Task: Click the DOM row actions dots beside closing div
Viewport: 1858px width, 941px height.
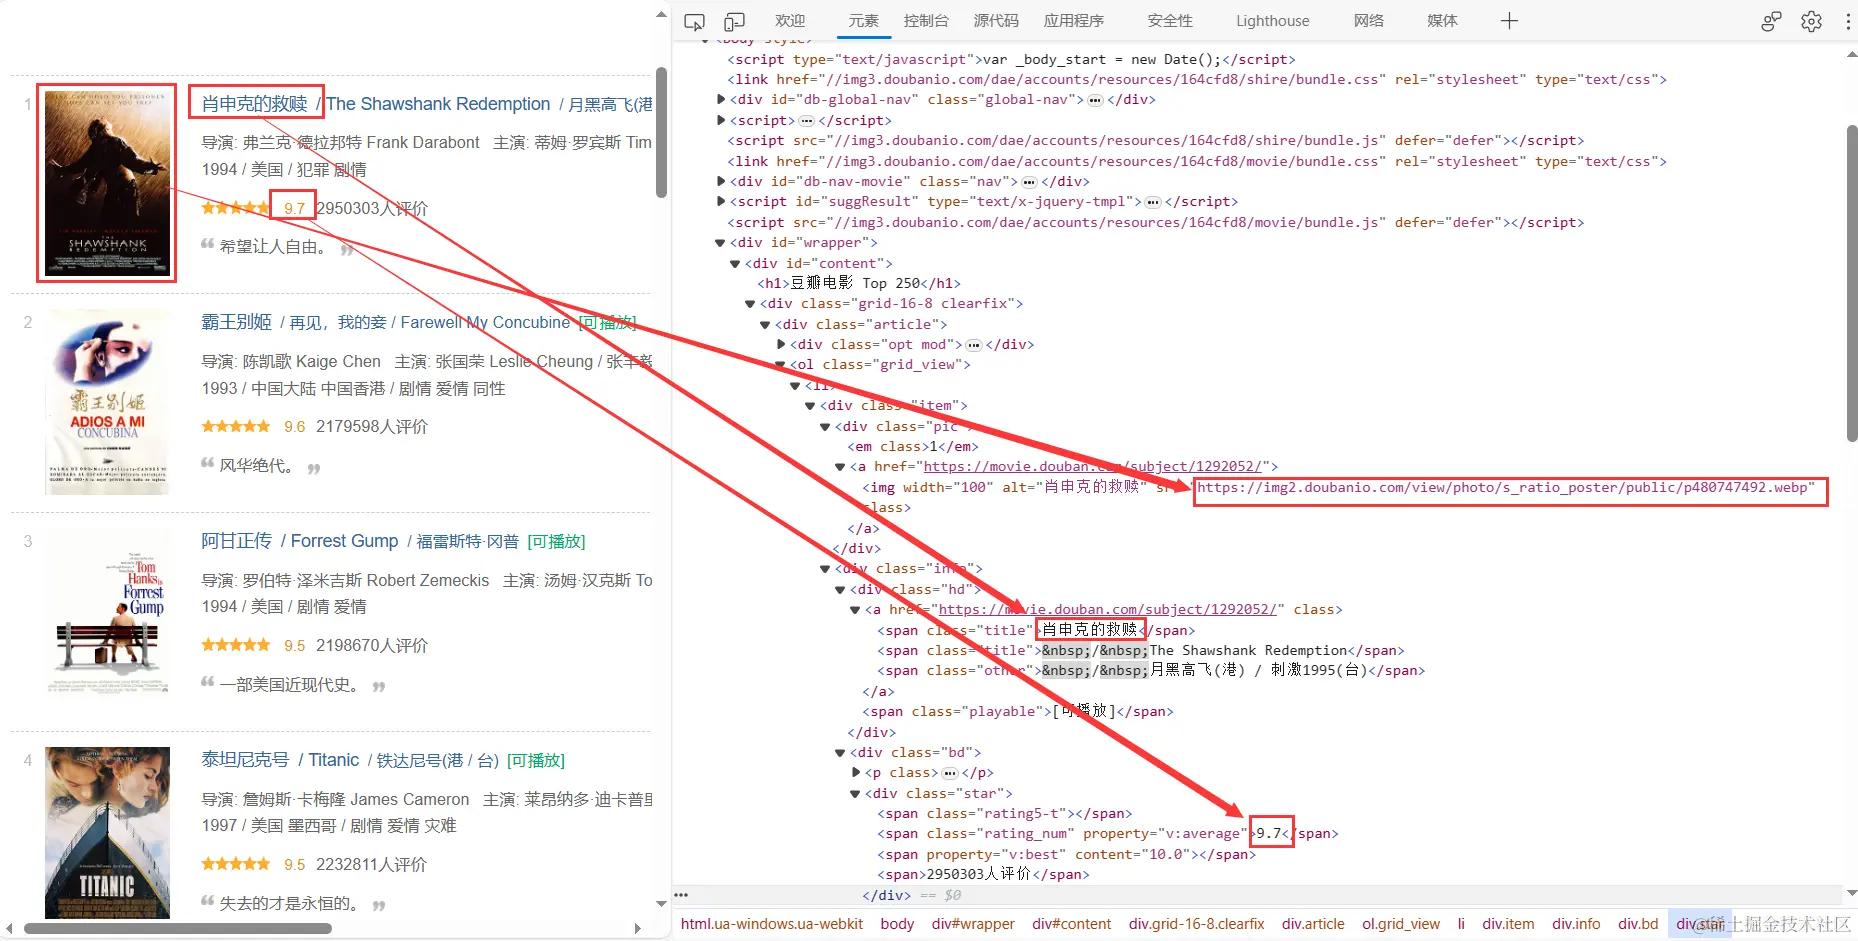Action: click(681, 895)
